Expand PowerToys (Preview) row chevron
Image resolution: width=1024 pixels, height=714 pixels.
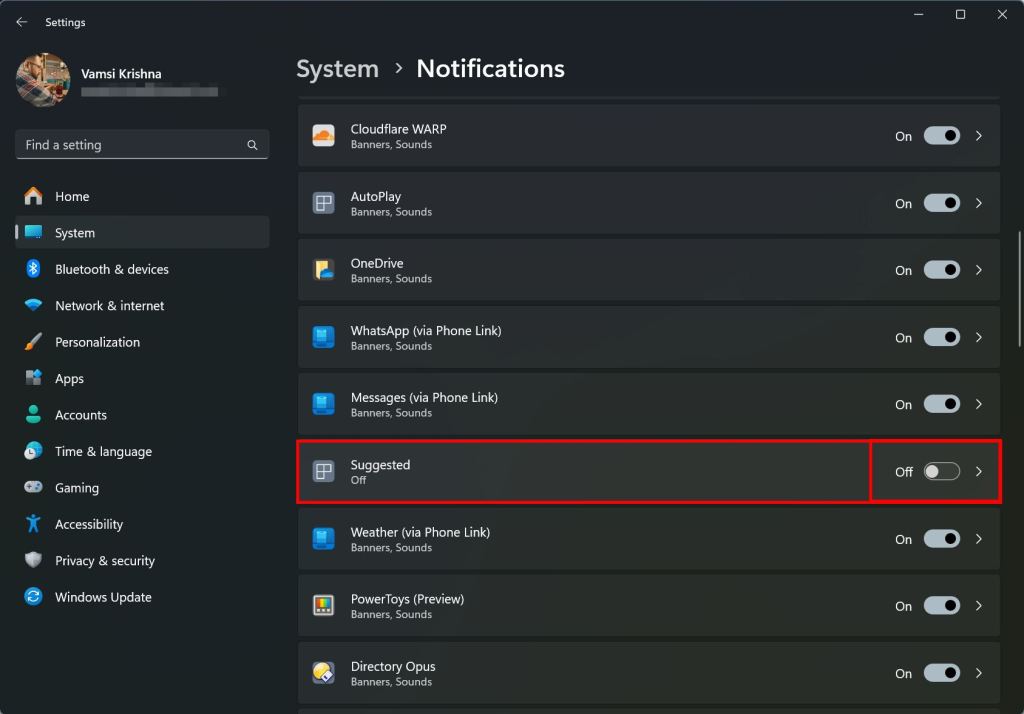979,606
